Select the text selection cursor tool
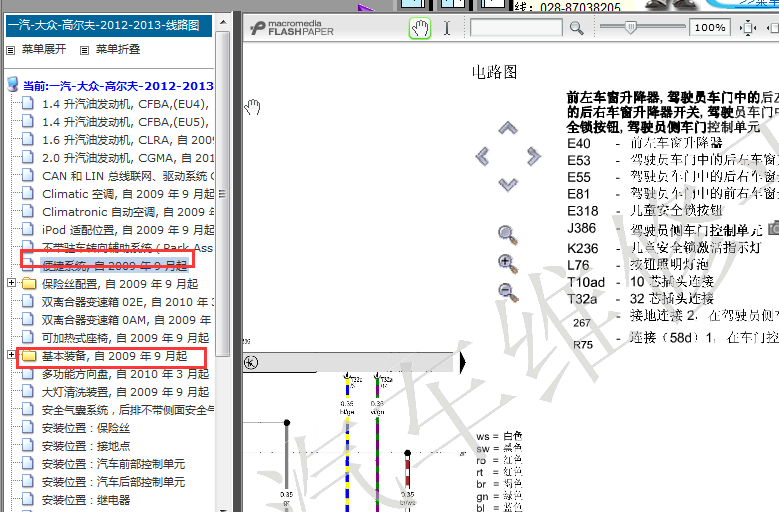 (447, 28)
